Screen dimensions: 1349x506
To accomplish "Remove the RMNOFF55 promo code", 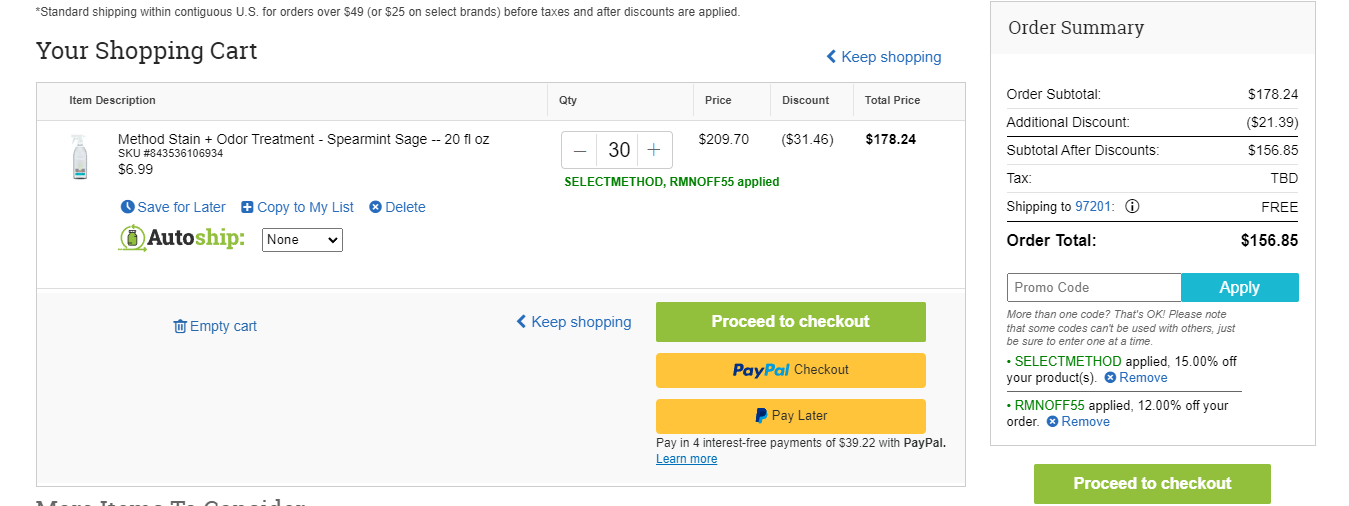I will click(1078, 422).
